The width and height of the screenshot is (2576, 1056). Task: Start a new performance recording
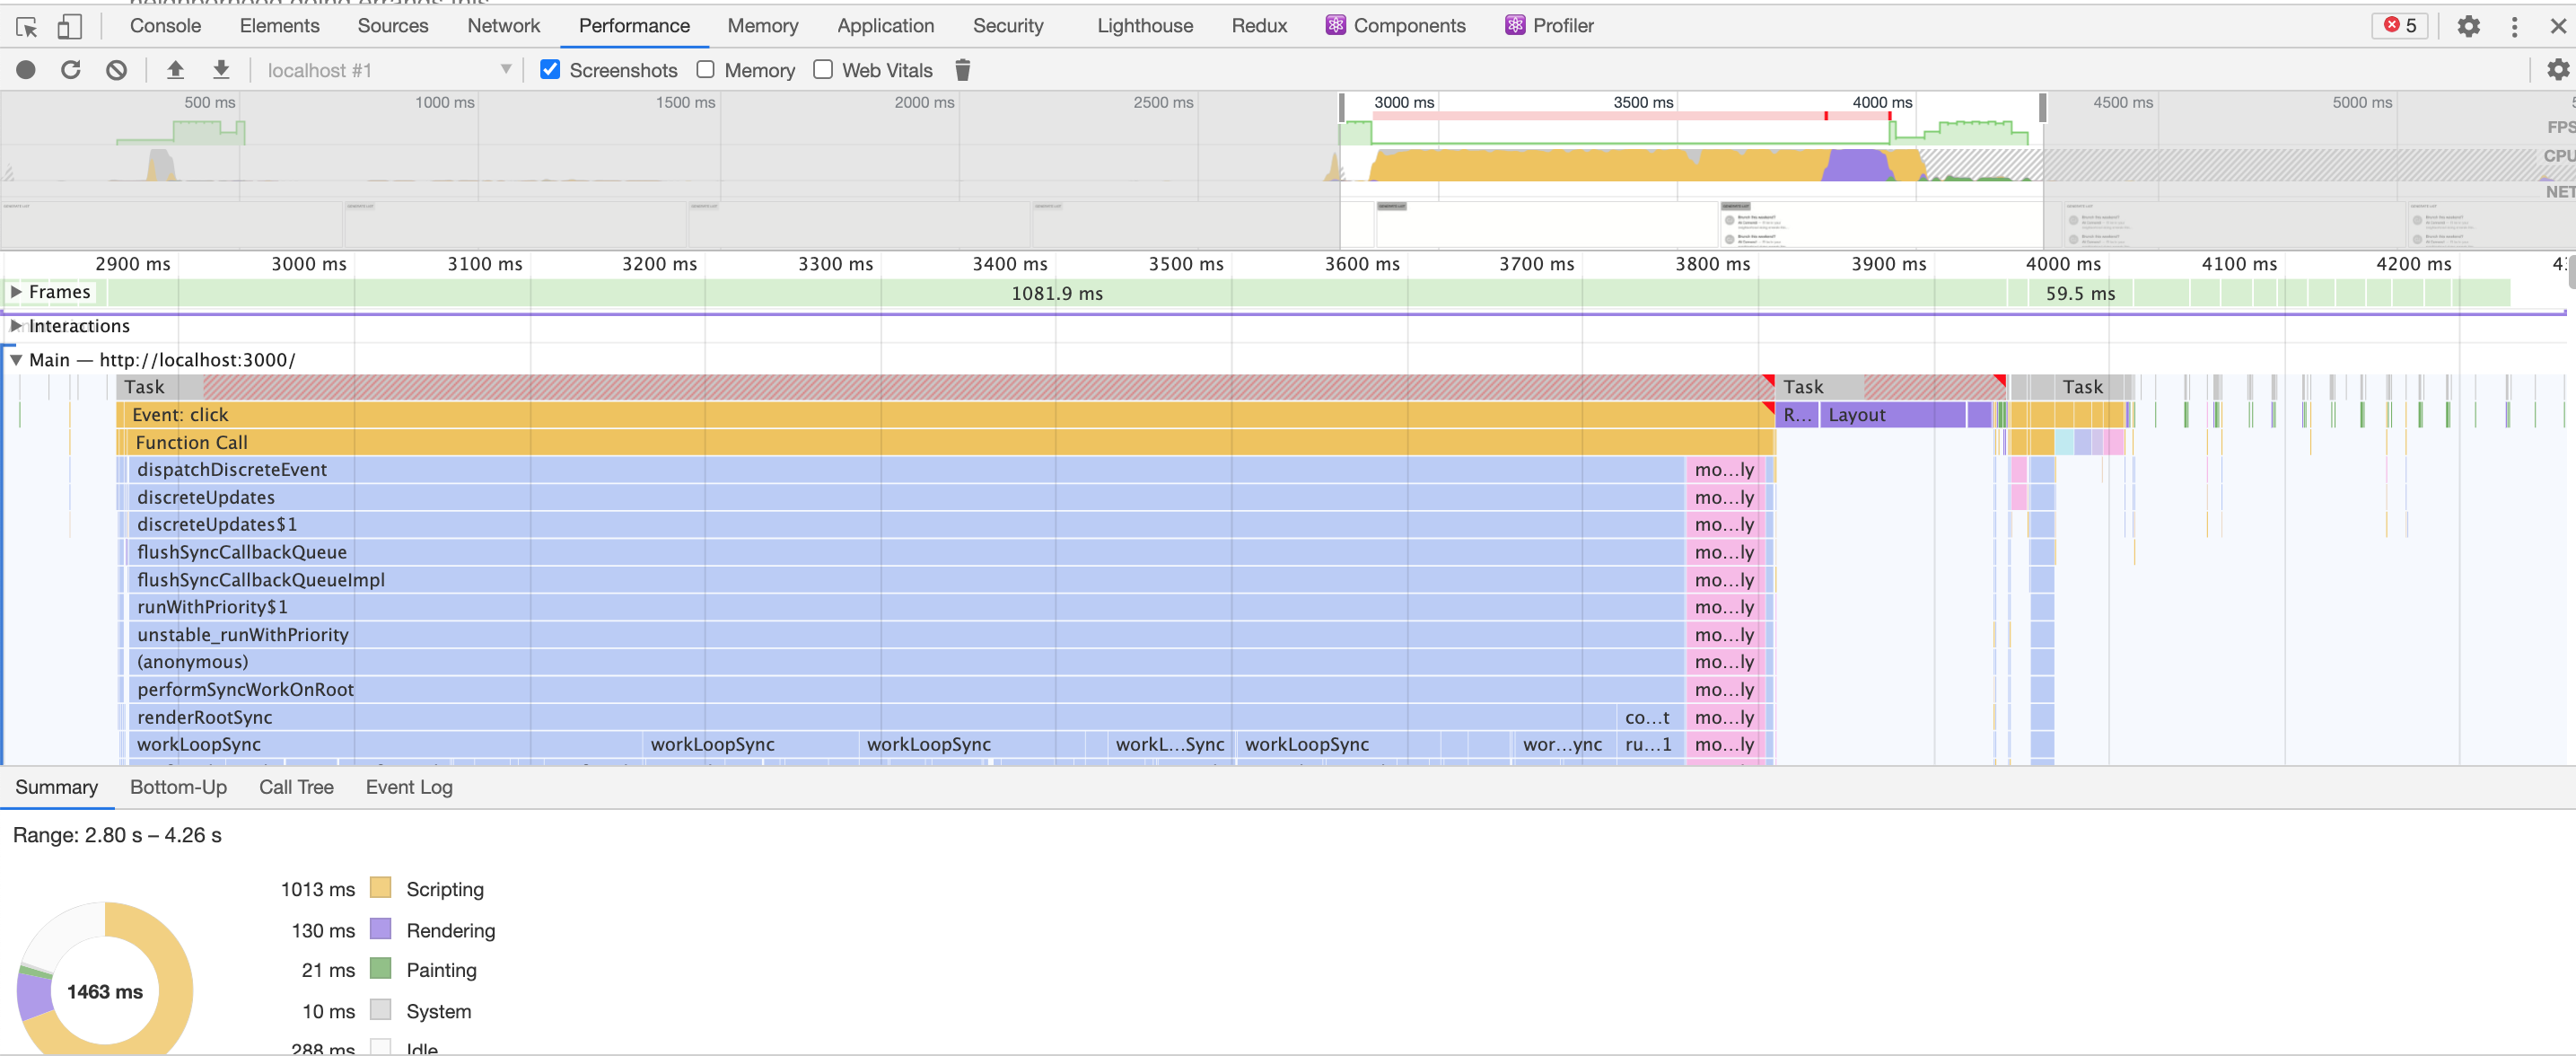25,70
